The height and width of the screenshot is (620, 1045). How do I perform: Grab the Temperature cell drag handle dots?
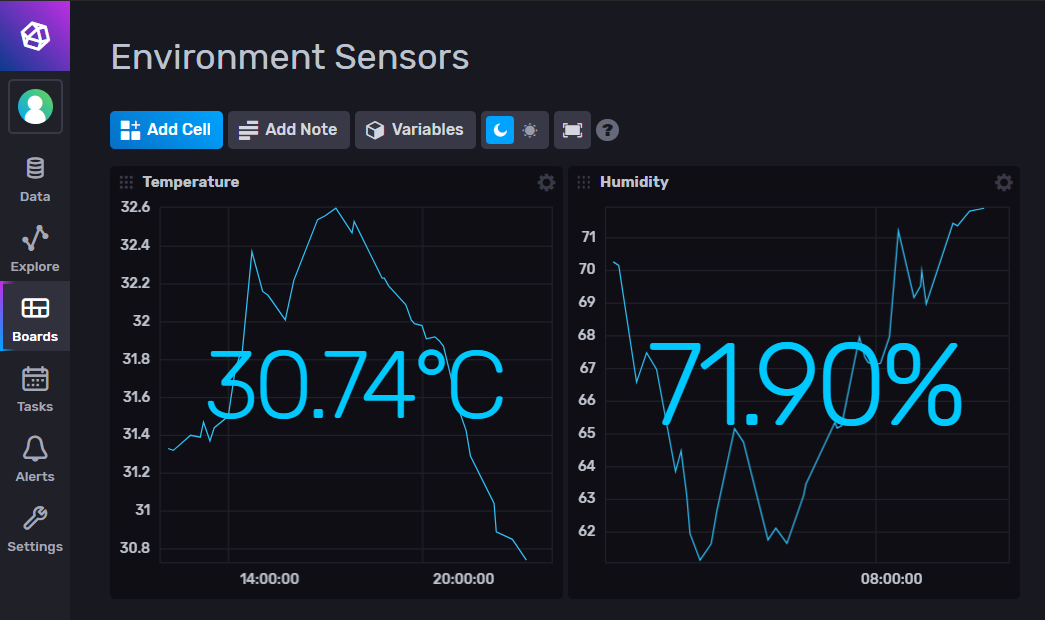126,182
